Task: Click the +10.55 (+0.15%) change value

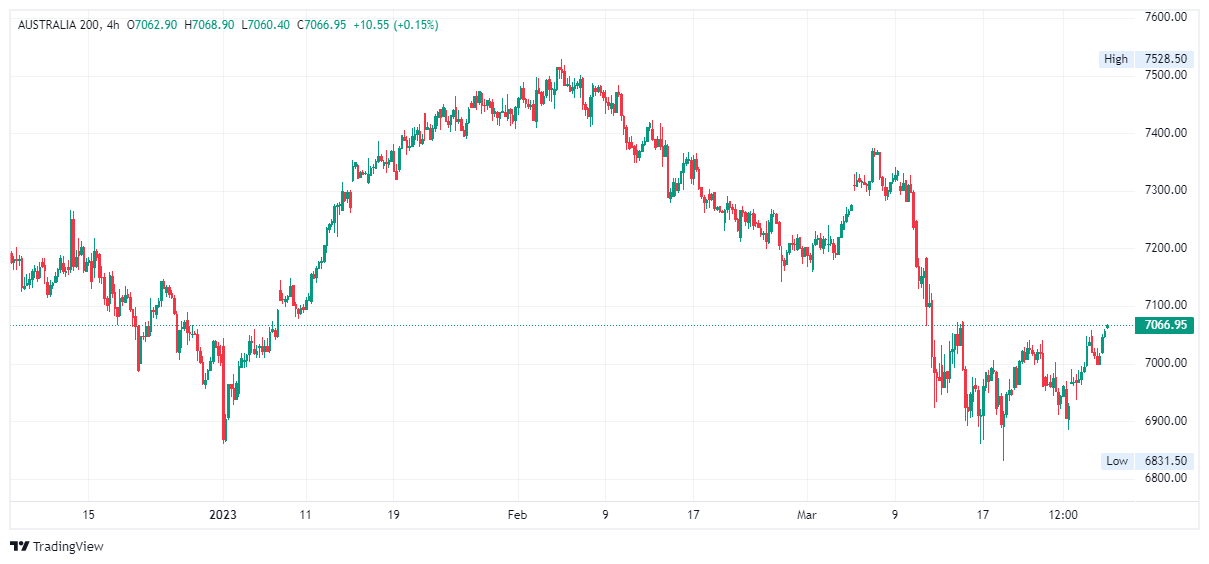Action: tap(395, 24)
